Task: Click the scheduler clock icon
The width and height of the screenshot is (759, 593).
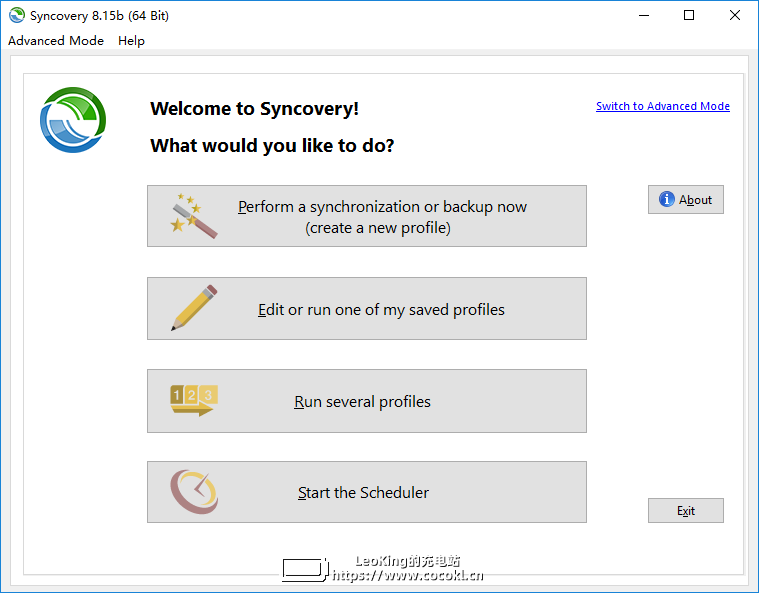Action: (x=194, y=492)
